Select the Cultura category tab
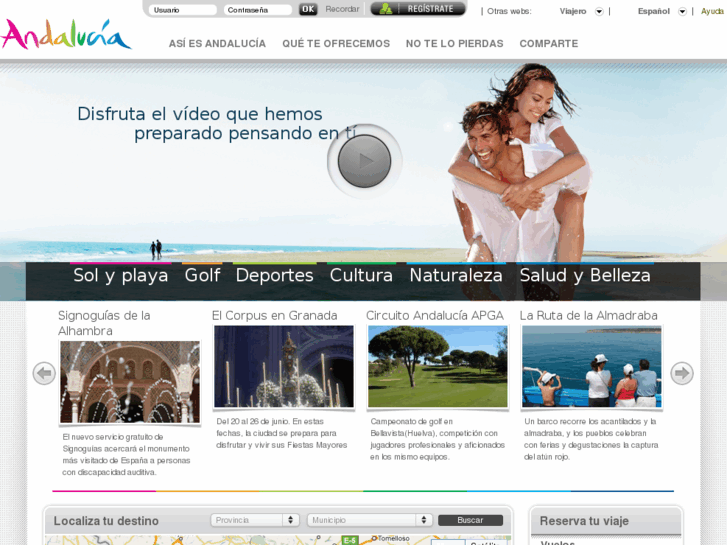Screen dimensions: 727x545 tap(361, 275)
